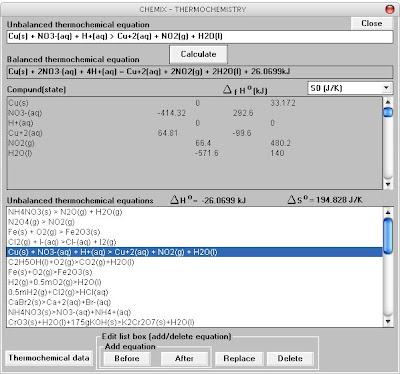Screen dimensions: 400x374
Task: Click the balanced equation output field
Action: click(x=200, y=72)
